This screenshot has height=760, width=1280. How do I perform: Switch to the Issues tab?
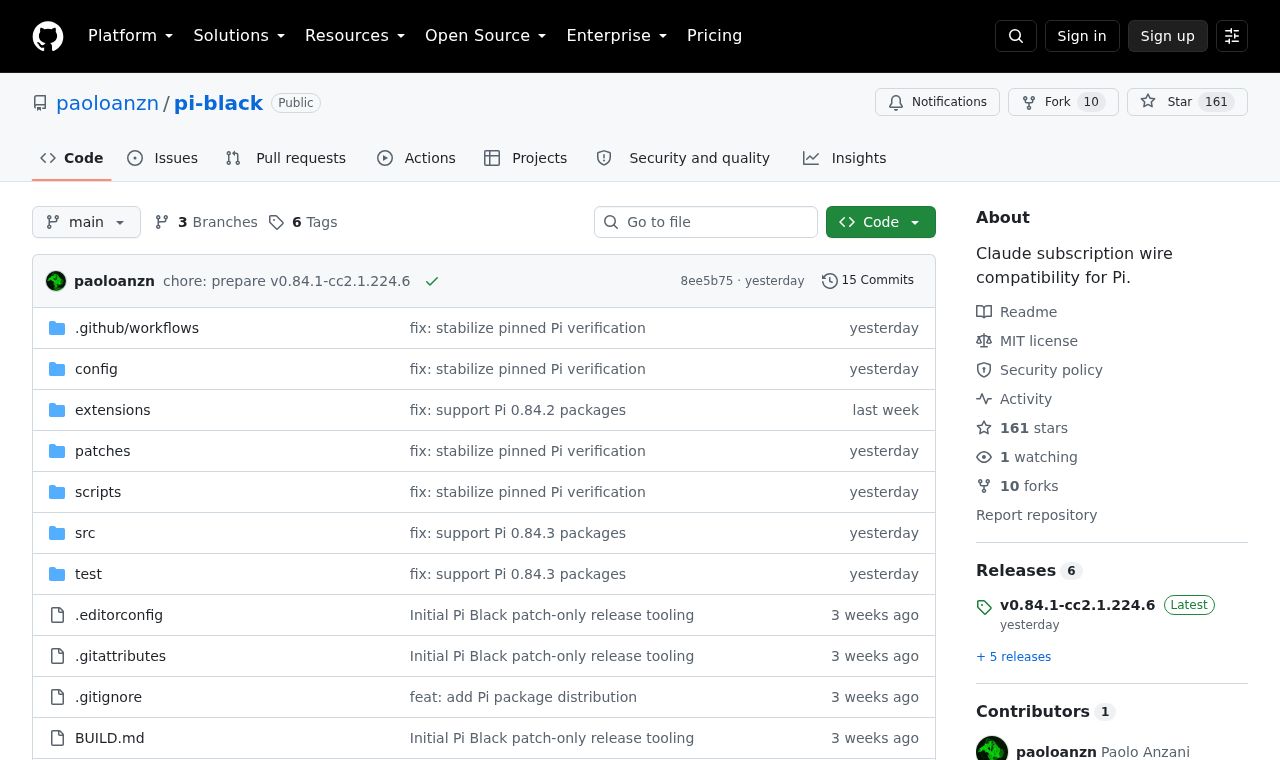163,158
